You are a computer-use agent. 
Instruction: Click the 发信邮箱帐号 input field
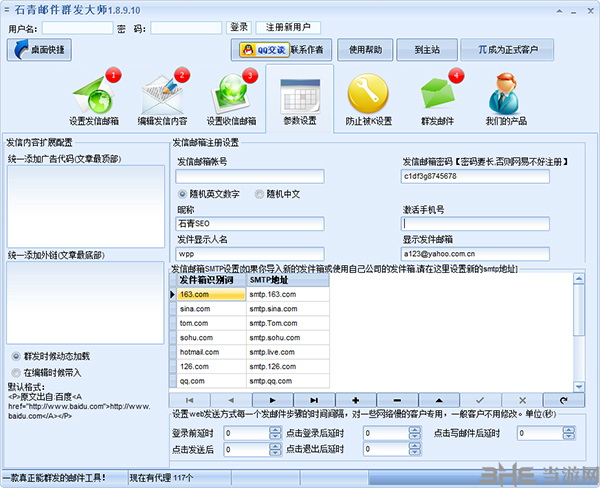pyautogui.click(x=250, y=176)
